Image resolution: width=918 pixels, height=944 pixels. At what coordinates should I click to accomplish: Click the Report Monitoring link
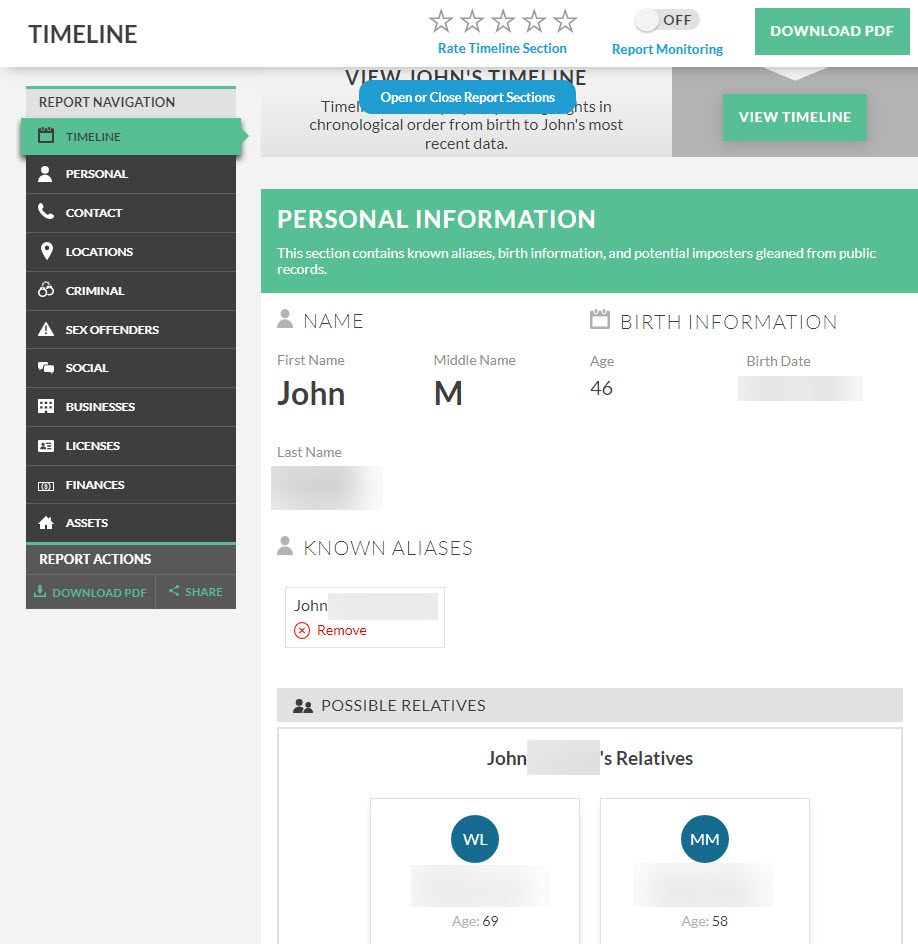coord(667,49)
